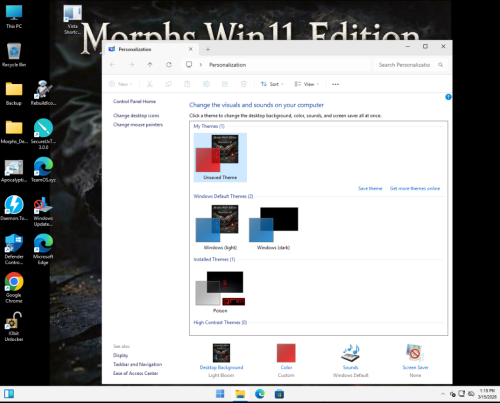
Task: Navigate up one level with up arrow
Action: 150,65
